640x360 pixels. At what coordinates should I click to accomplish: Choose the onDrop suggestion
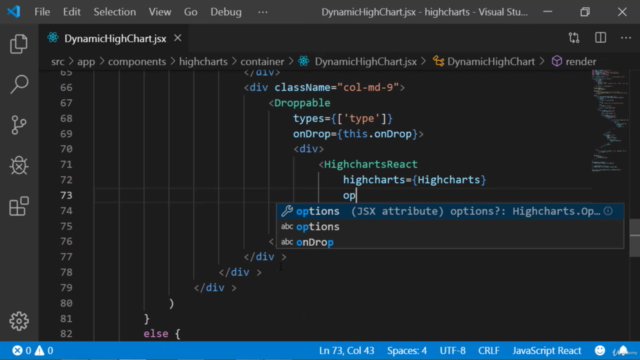click(x=450, y=242)
